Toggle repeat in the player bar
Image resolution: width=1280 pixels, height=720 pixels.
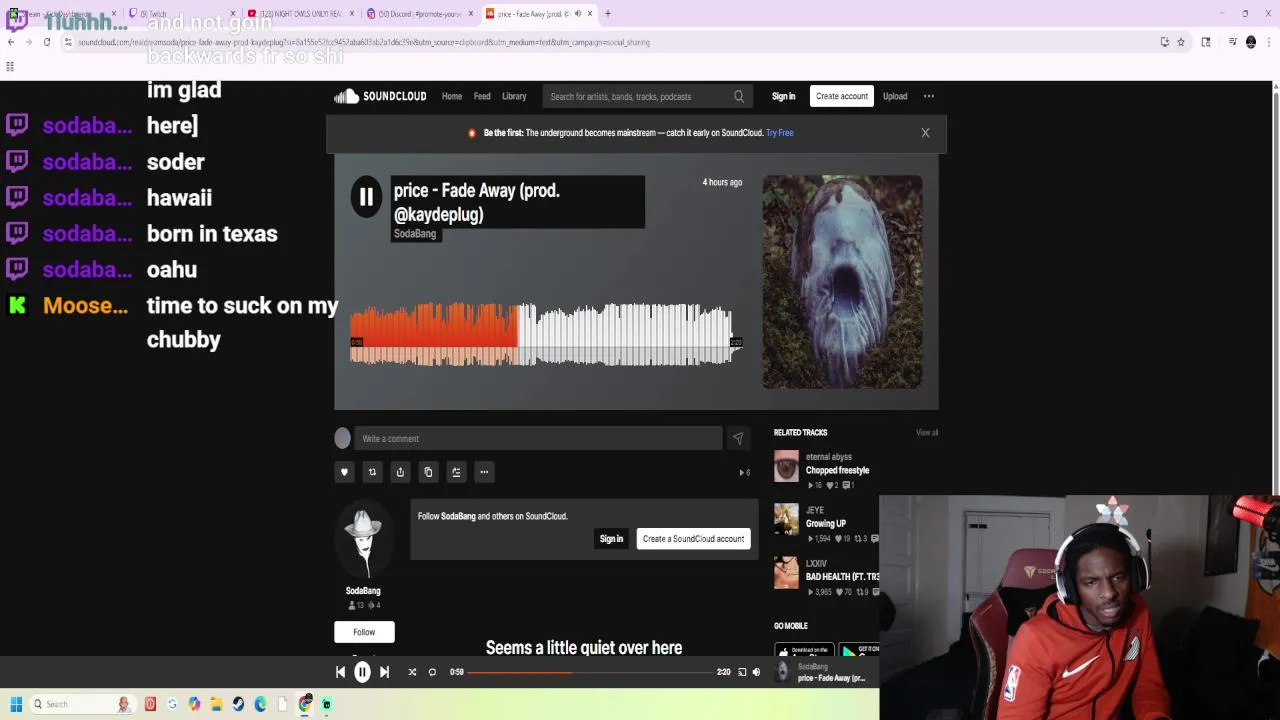coord(432,672)
